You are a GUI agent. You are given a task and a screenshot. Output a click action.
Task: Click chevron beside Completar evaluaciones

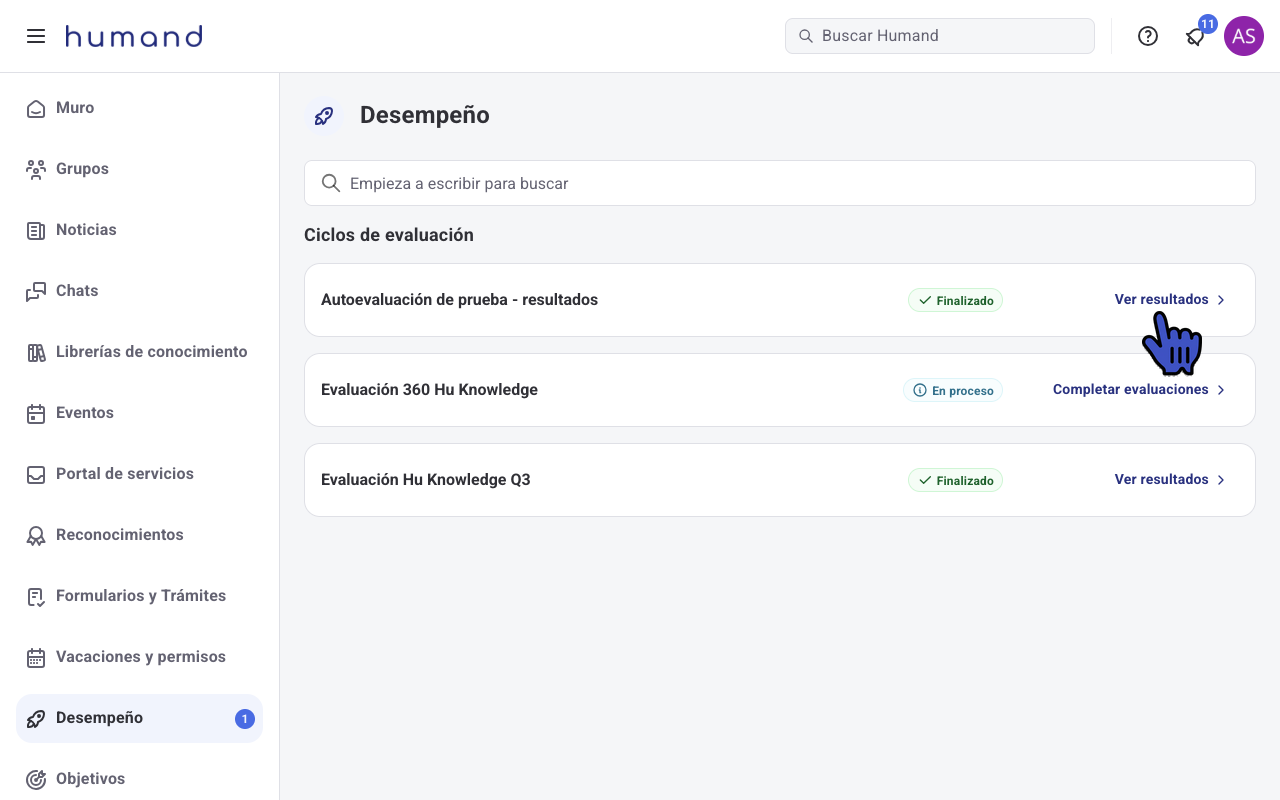pyautogui.click(x=1221, y=390)
